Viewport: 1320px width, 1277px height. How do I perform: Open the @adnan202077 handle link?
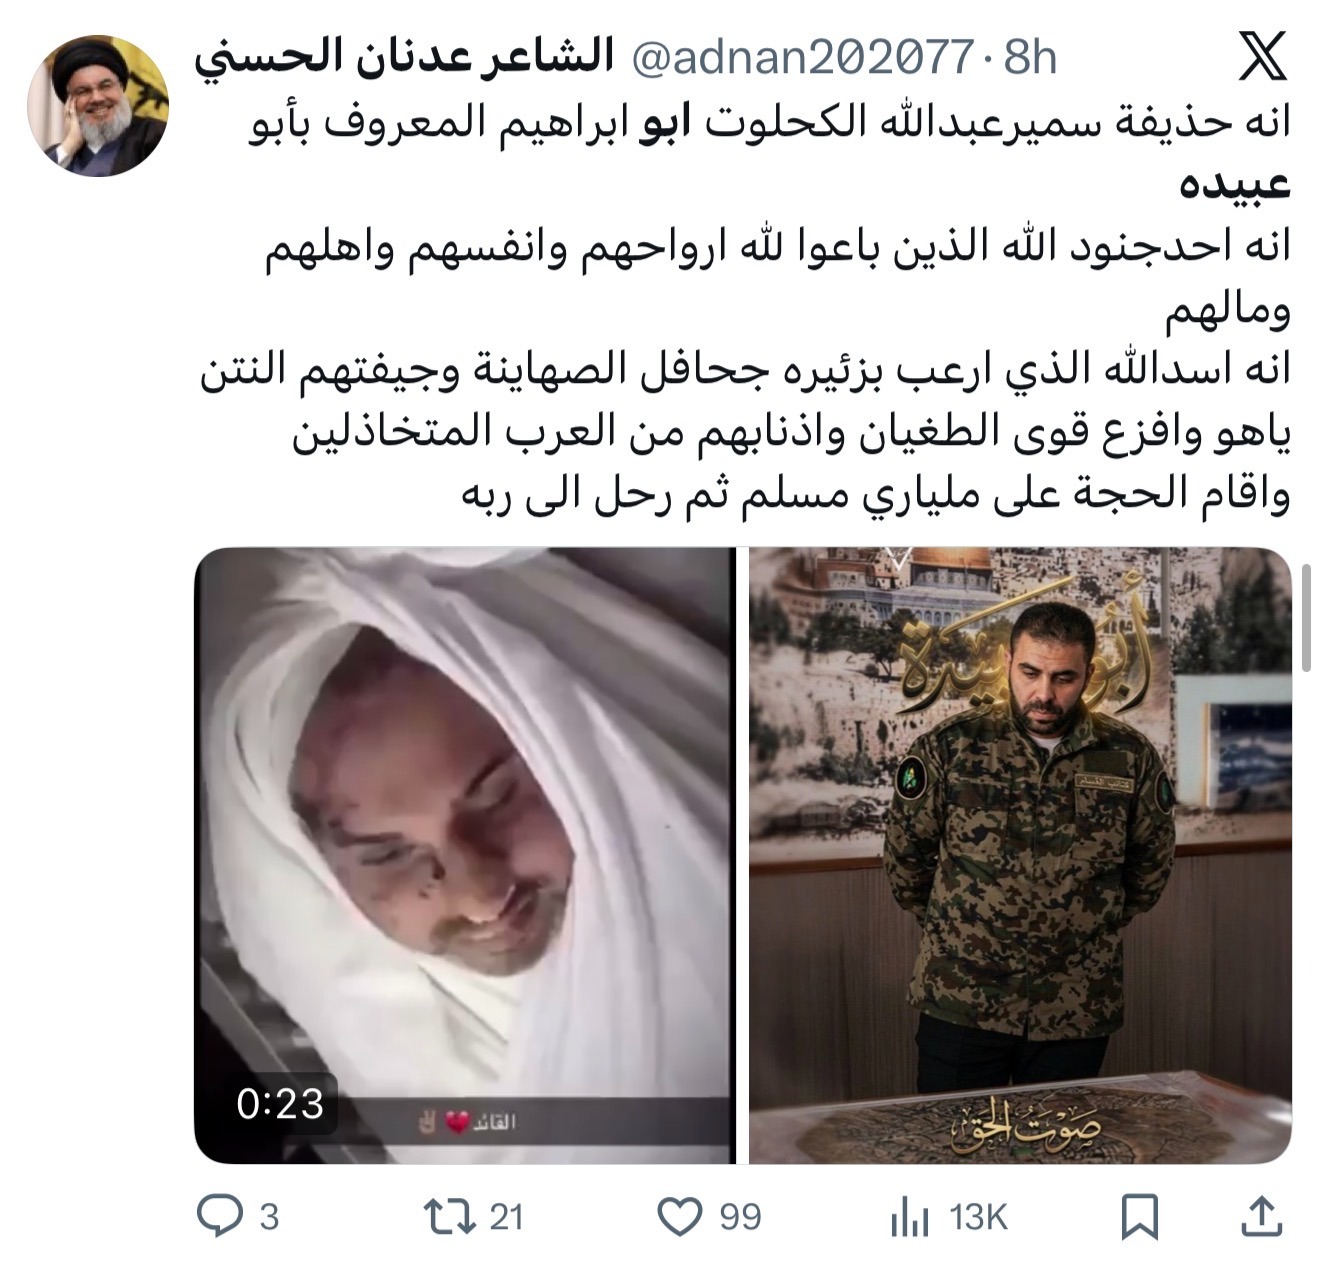[802, 59]
